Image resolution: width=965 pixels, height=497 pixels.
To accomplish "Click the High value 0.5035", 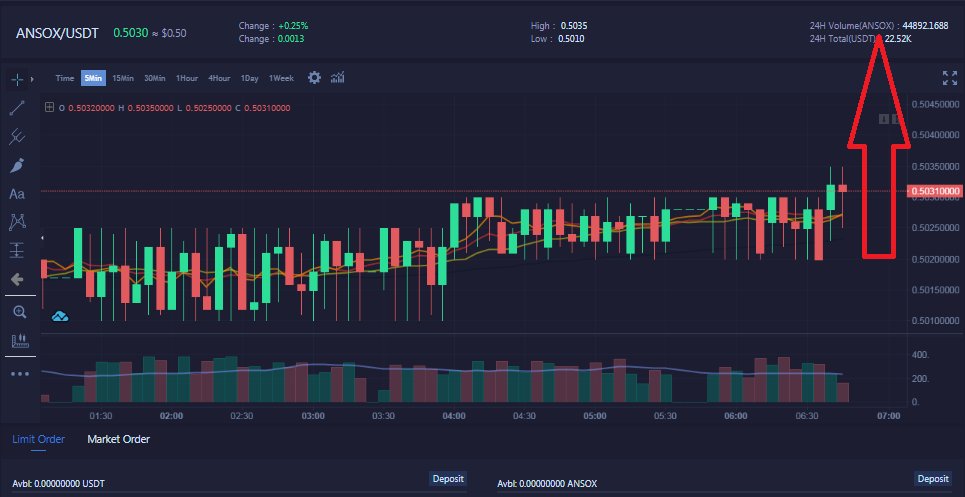I will point(574,26).
